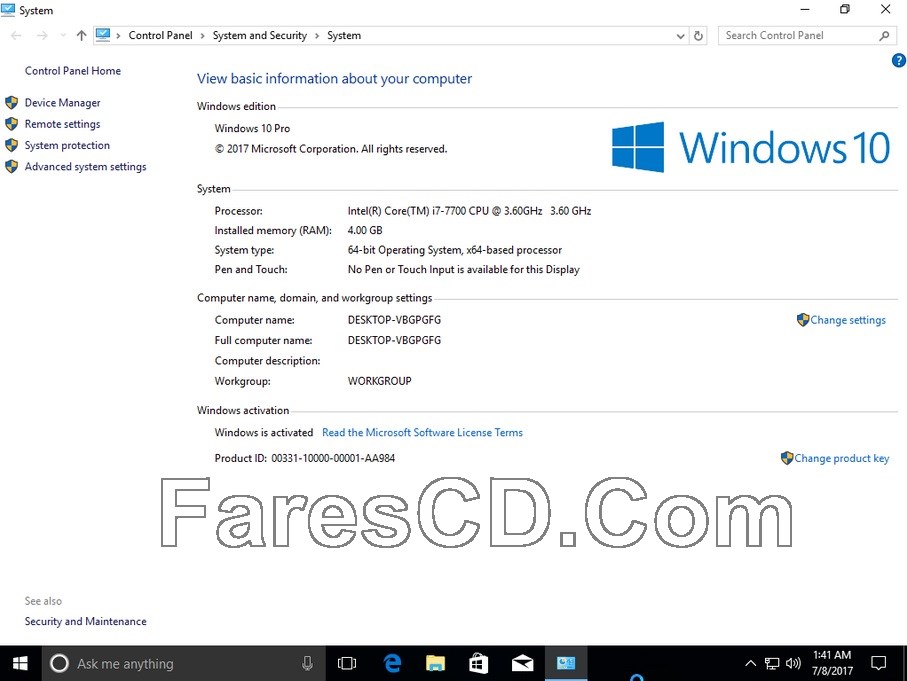Open System protection link

tap(67, 145)
